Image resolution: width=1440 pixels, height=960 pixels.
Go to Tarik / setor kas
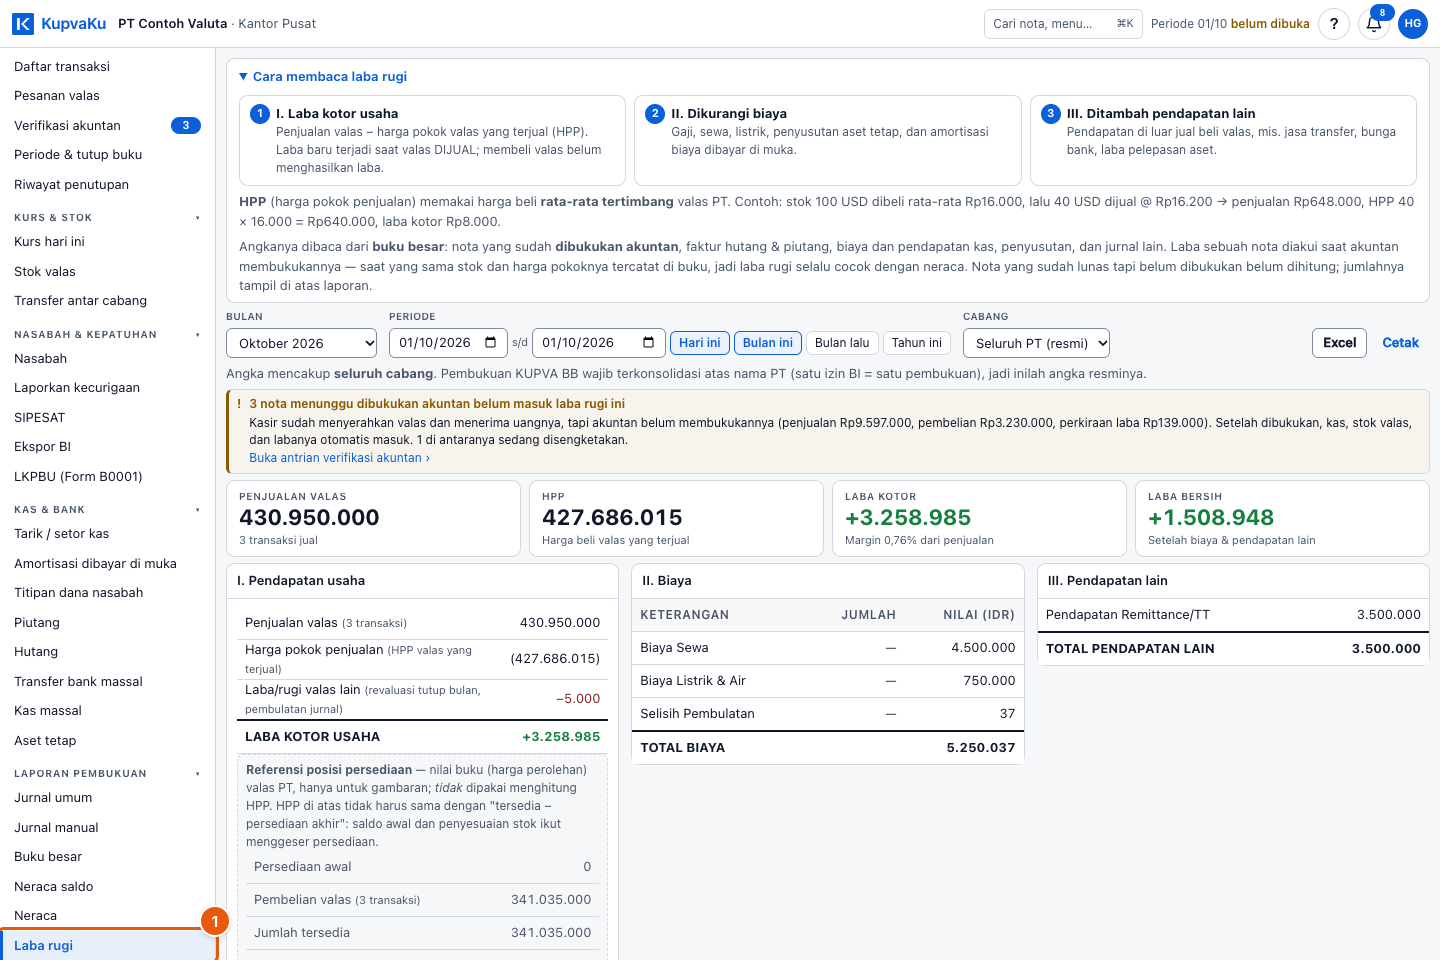[107, 533]
